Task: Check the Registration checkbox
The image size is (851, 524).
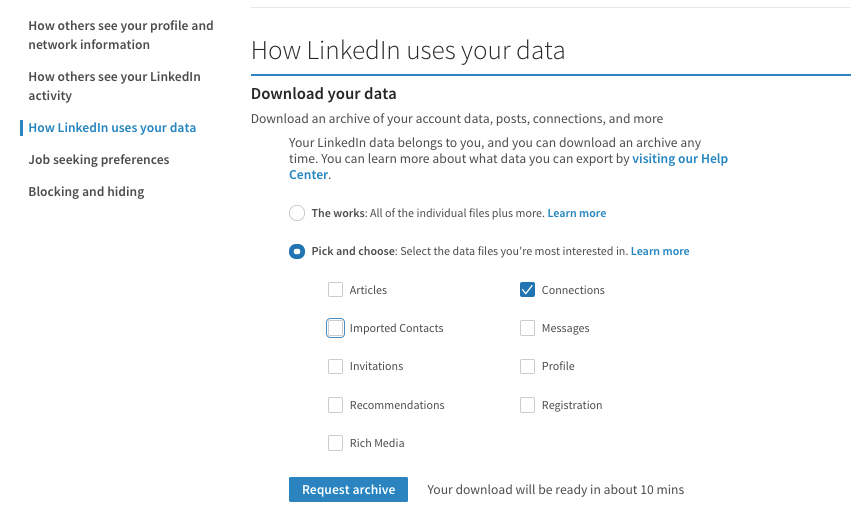Action: coord(527,405)
